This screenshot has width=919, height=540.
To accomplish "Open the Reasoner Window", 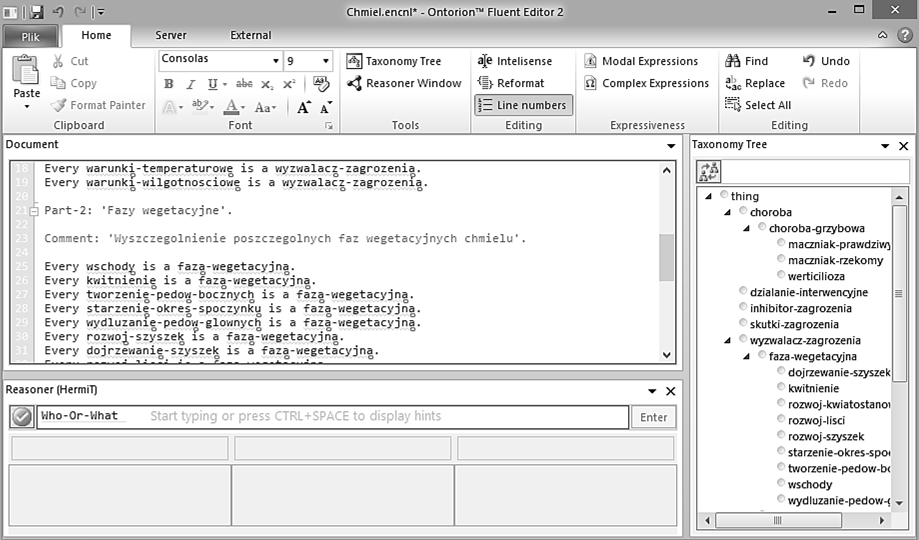I will pos(404,83).
